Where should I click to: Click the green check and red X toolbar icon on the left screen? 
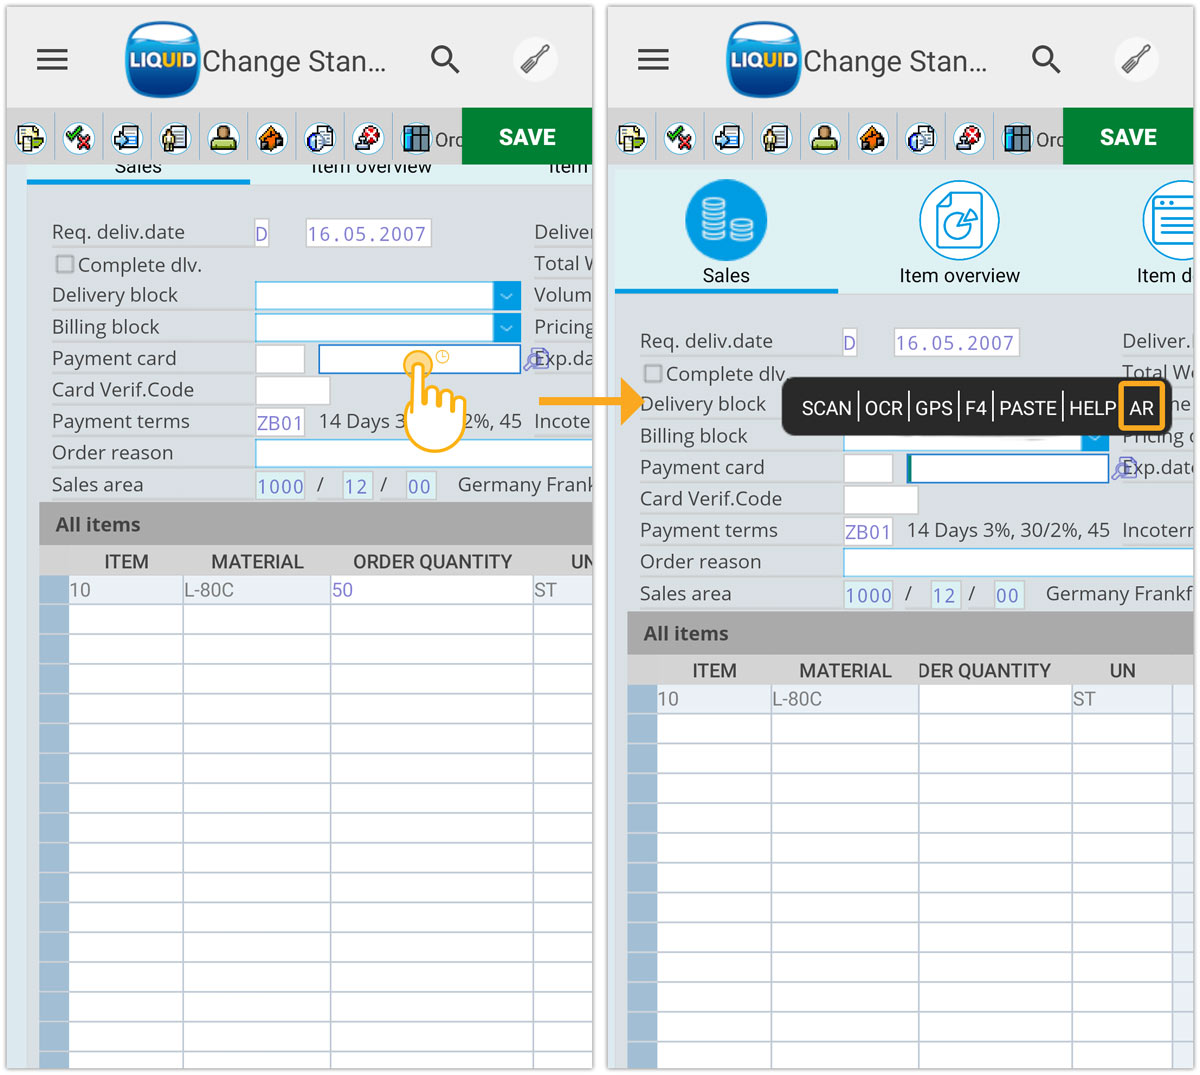coord(79,138)
